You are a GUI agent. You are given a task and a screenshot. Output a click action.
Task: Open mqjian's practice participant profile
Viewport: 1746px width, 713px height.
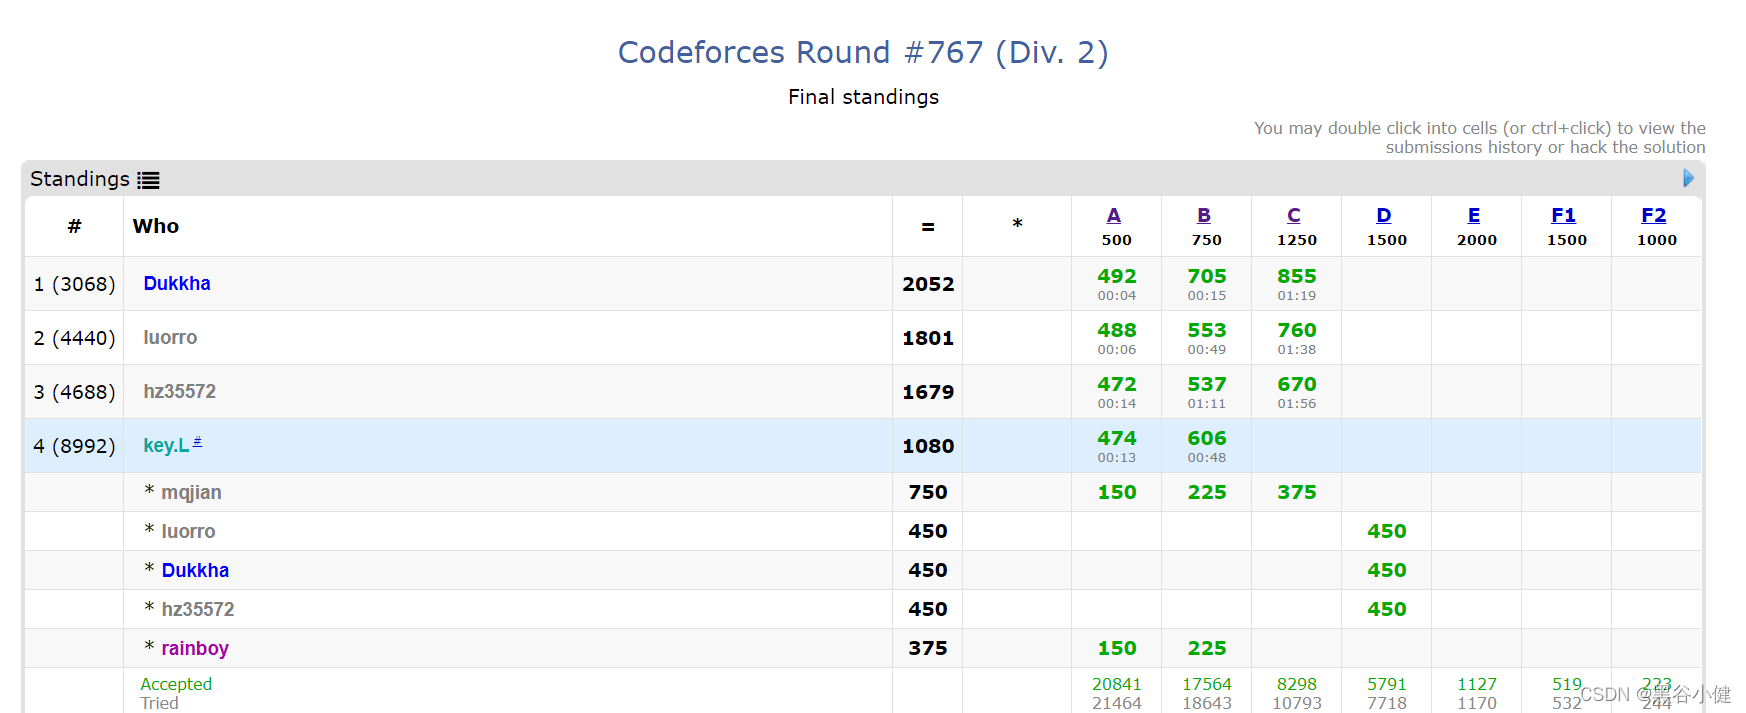point(192,492)
